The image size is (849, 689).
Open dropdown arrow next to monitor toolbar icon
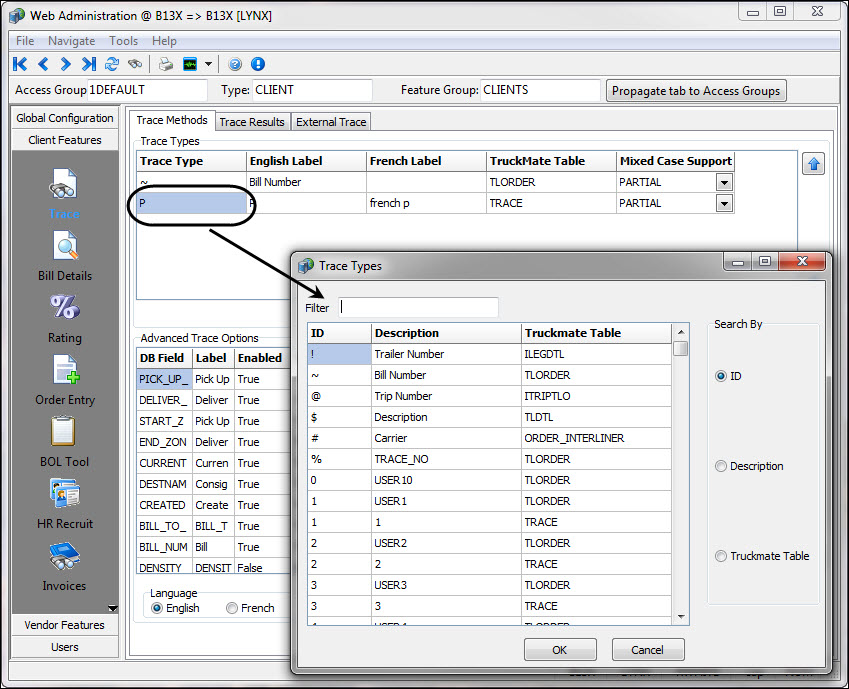tap(208, 64)
